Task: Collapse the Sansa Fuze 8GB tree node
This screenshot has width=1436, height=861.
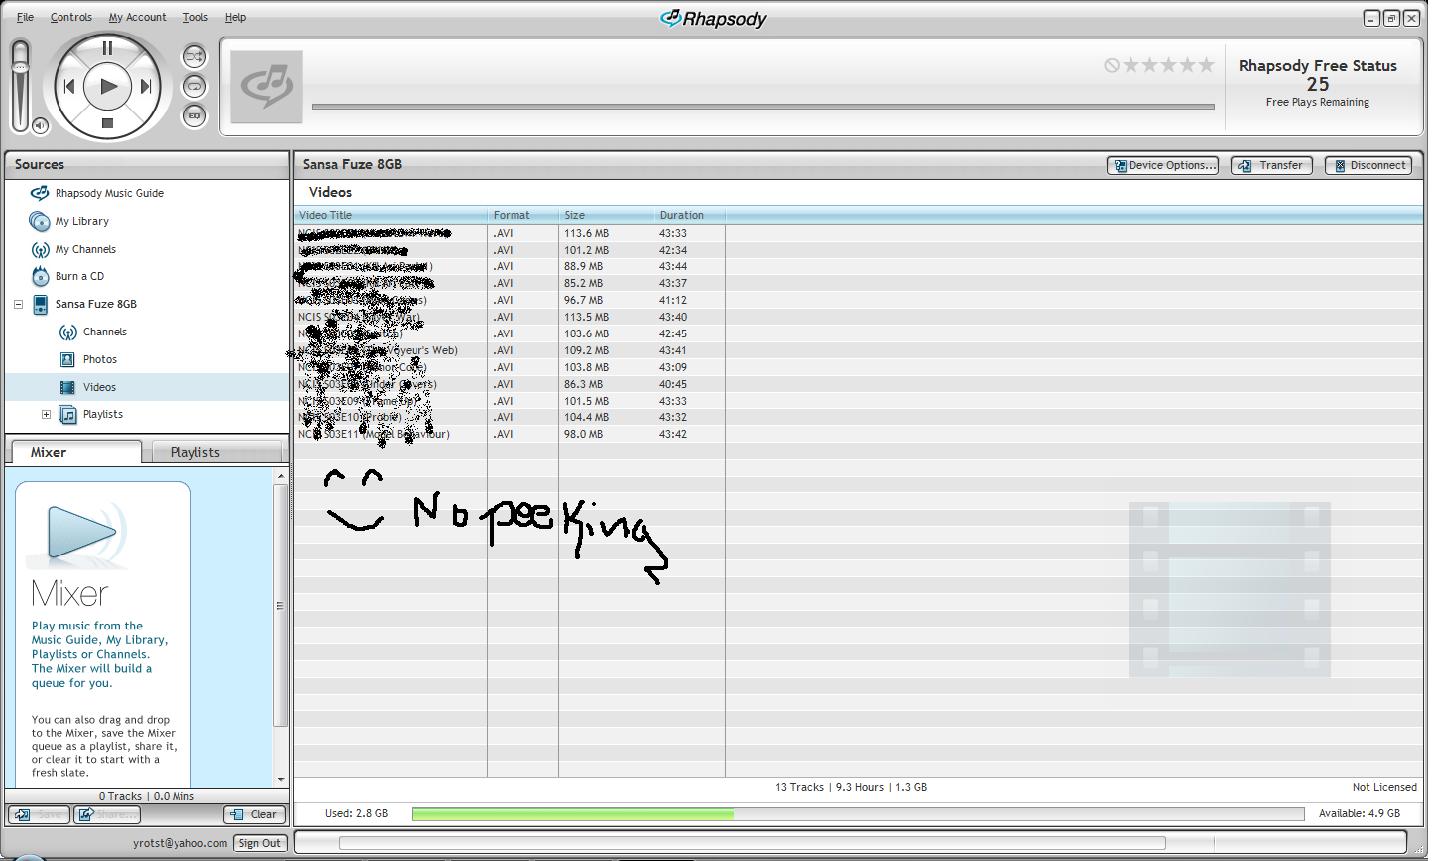Action: (x=18, y=304)
